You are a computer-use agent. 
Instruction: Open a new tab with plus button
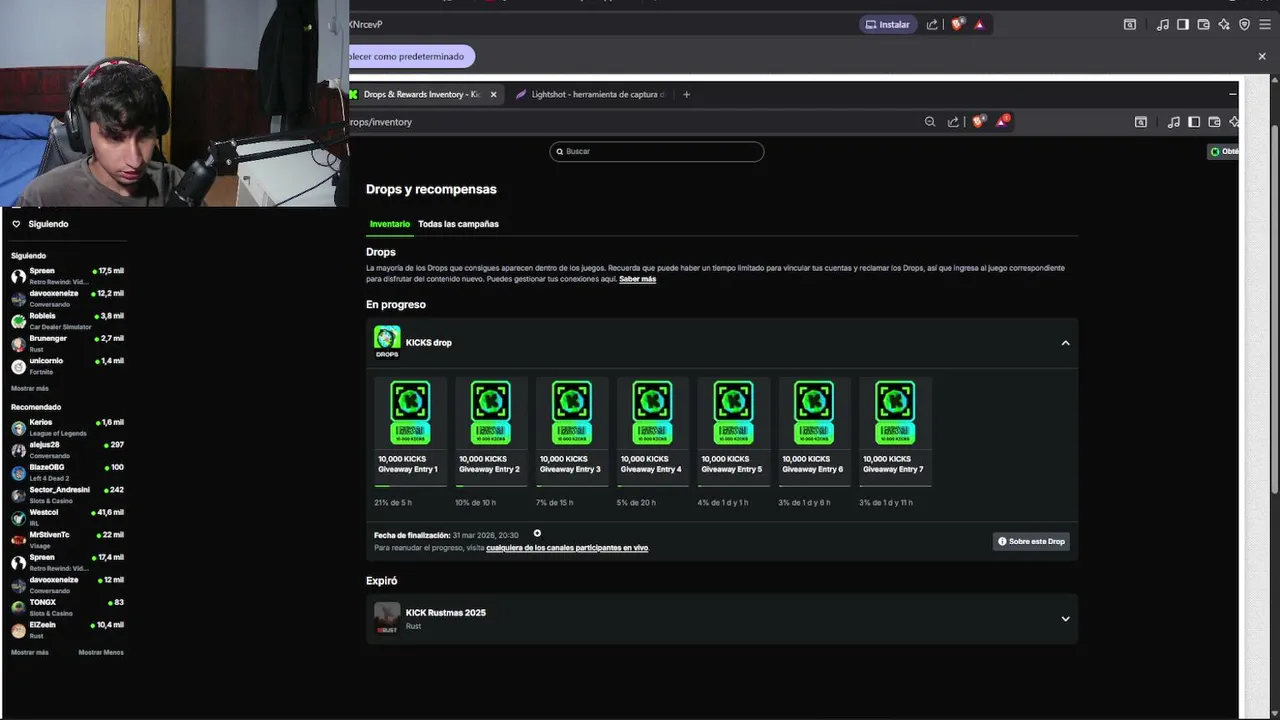coord(686,94)
